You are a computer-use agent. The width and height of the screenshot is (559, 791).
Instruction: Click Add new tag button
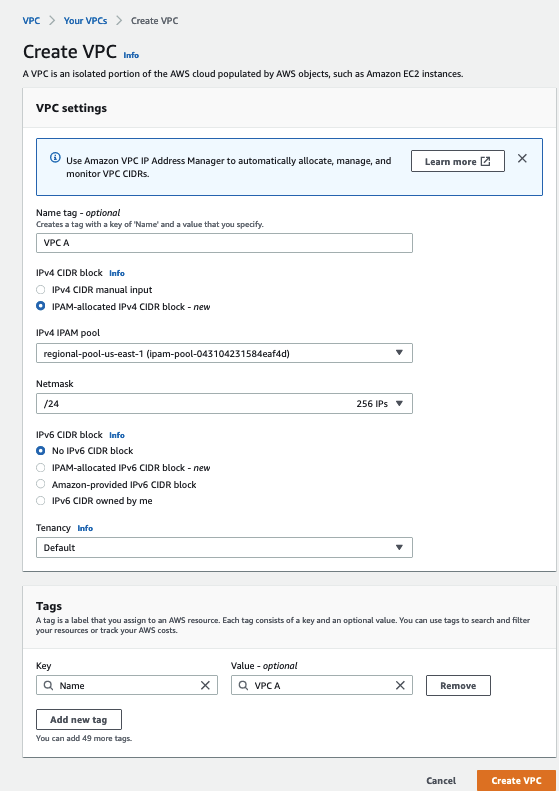[79, 719]
